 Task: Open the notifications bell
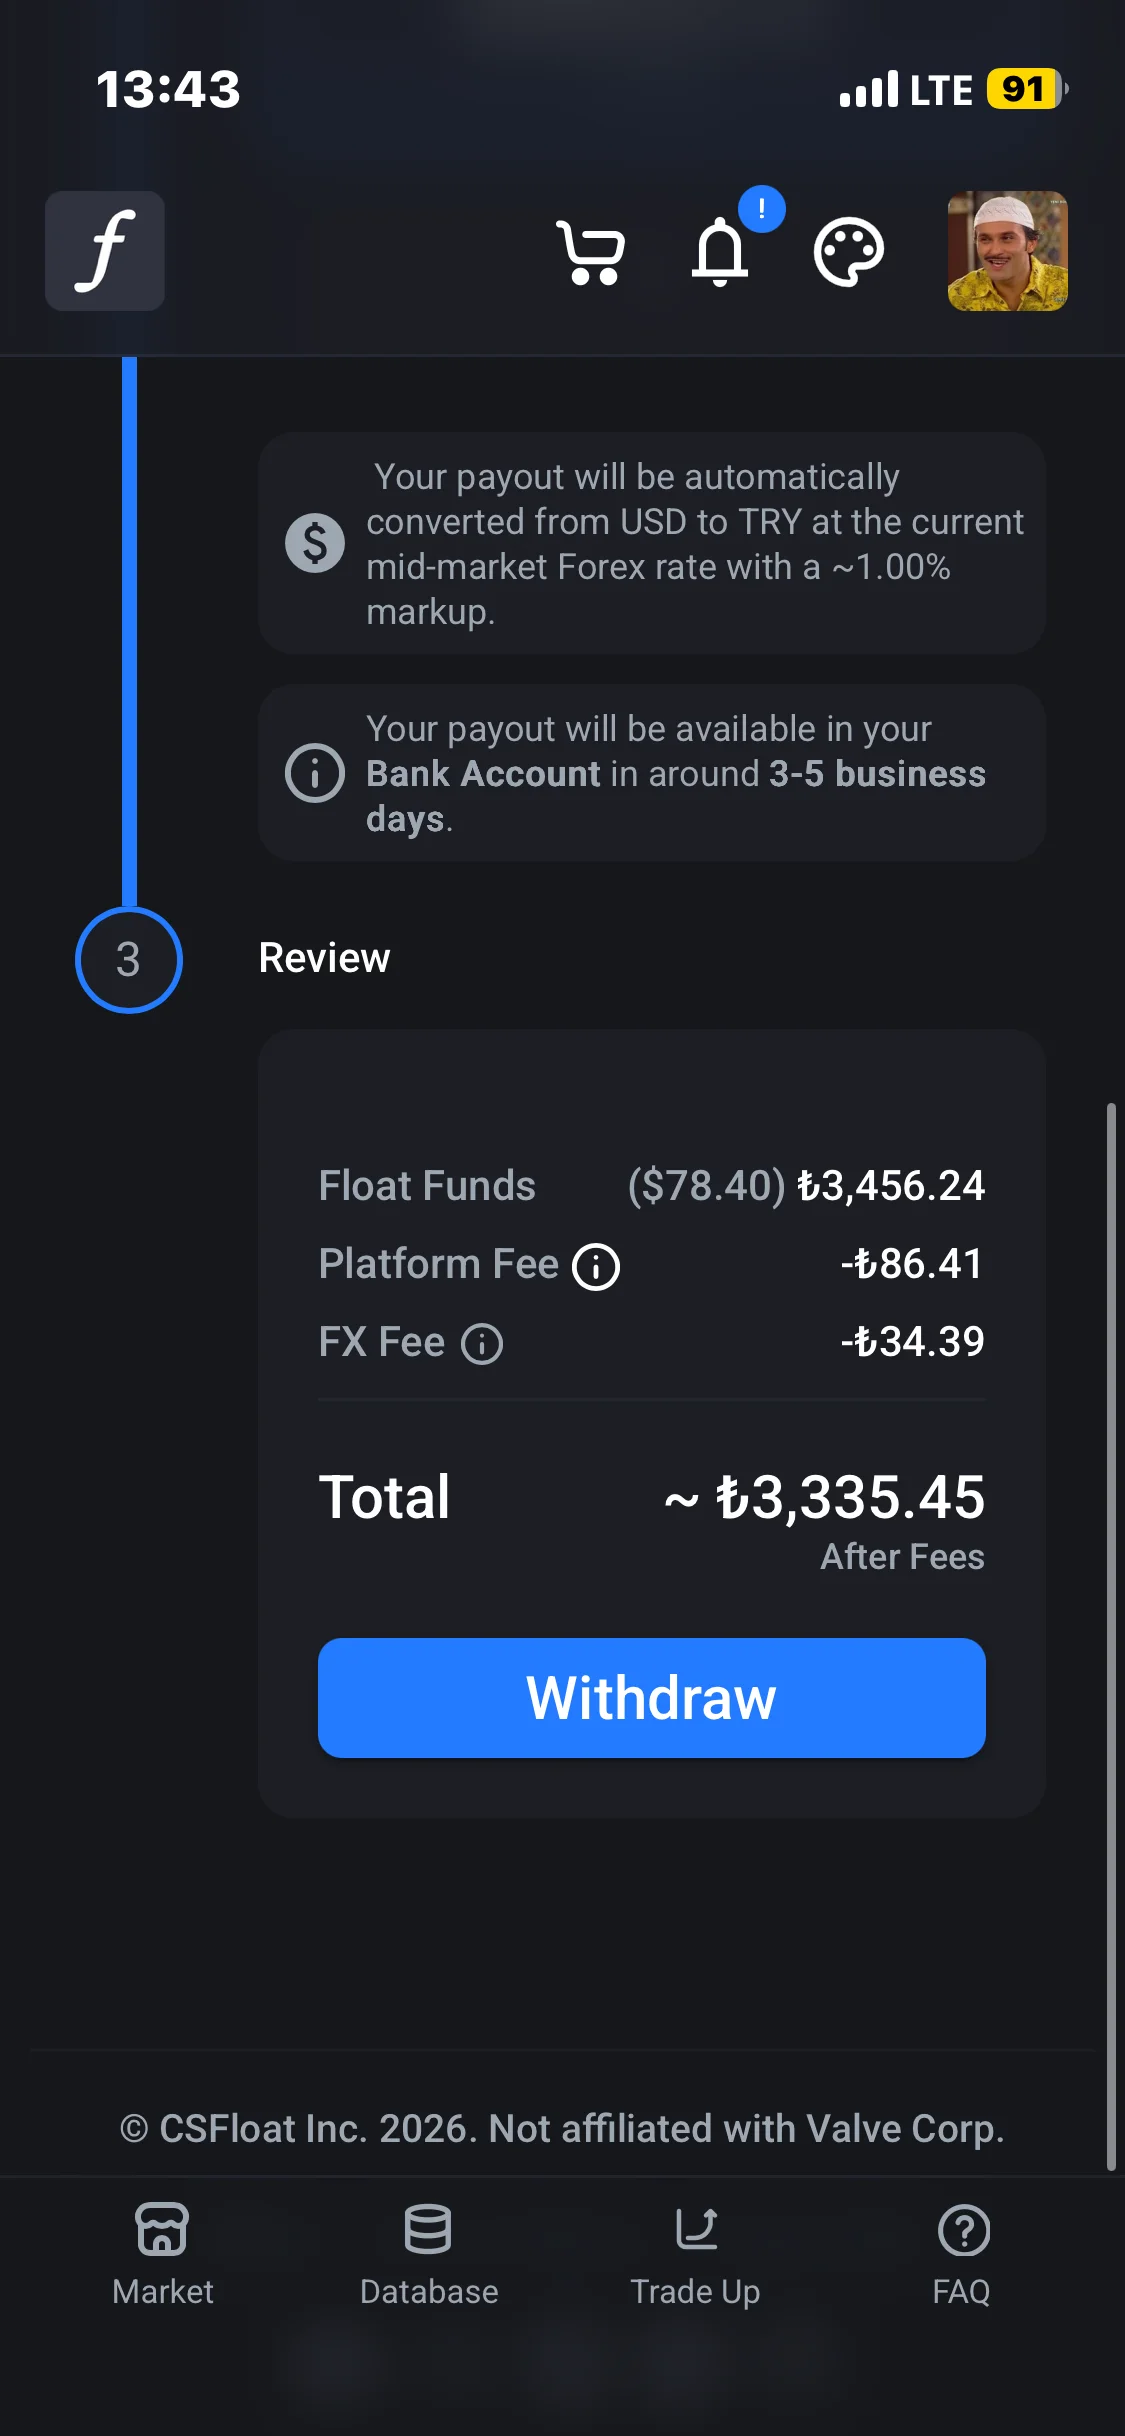tap(720, 252)
